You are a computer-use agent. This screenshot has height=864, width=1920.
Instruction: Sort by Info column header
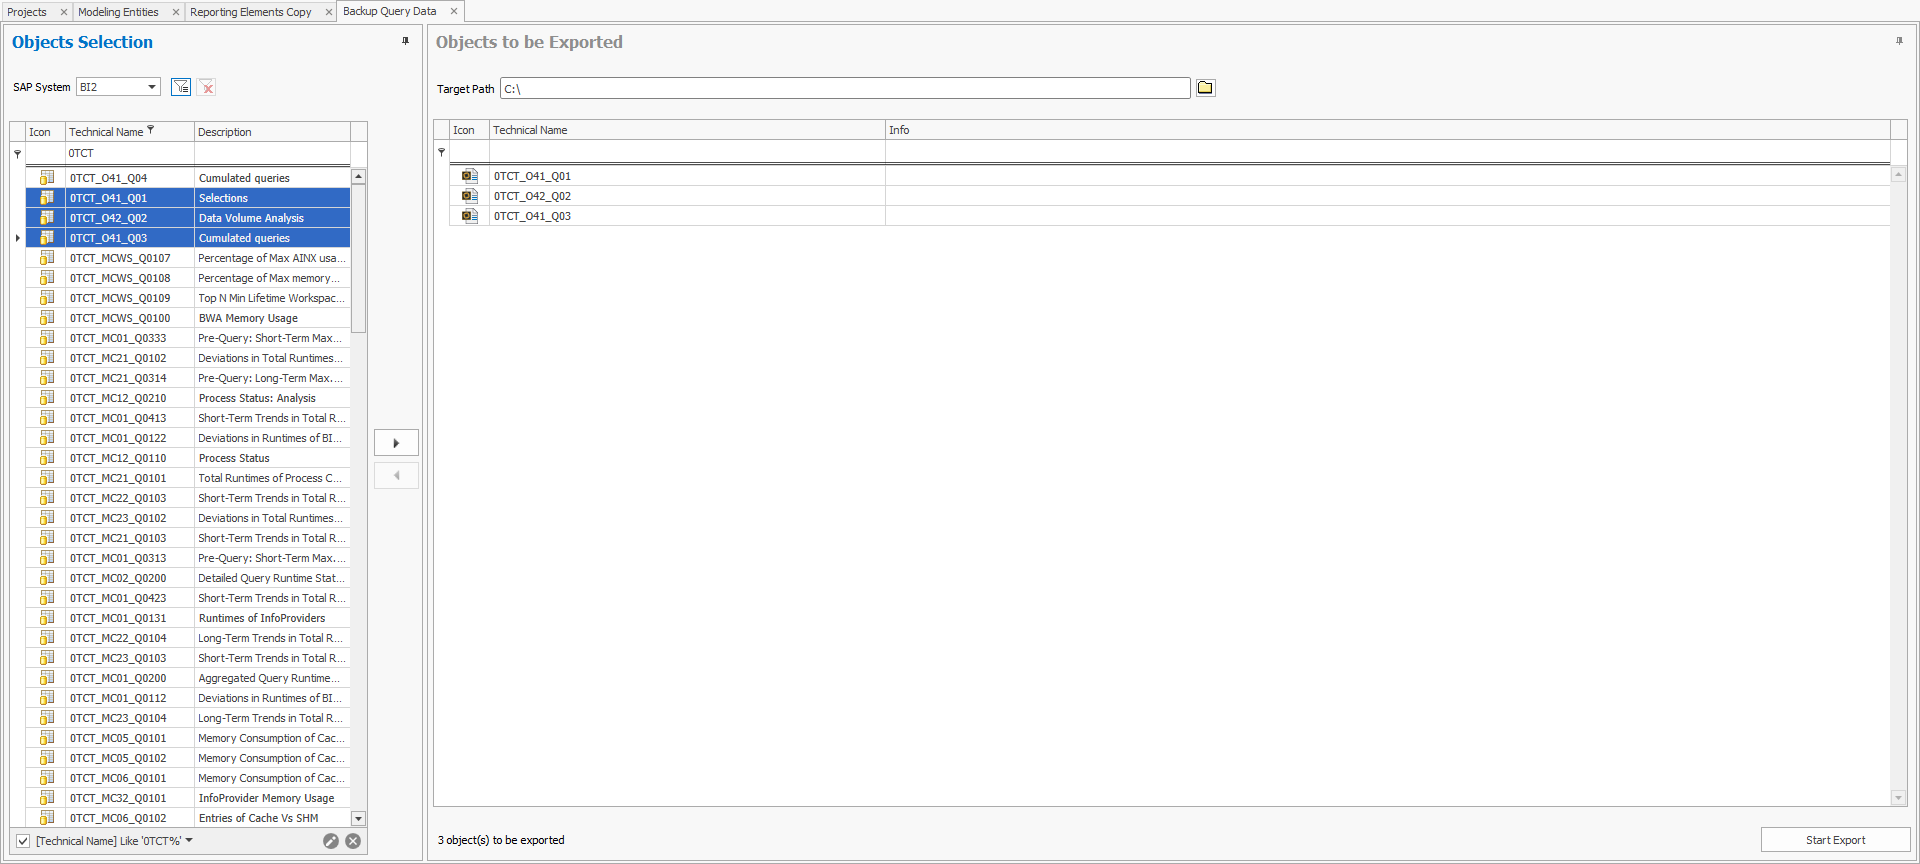click(x=1388, y=130)
